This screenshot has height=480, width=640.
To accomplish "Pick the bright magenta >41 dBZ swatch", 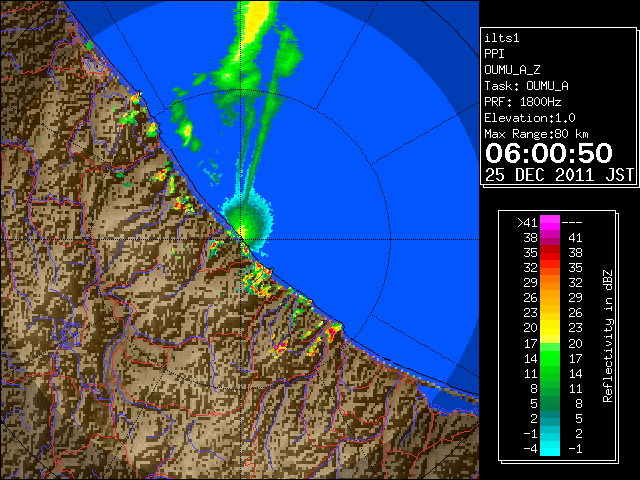I will pos(550,223).
